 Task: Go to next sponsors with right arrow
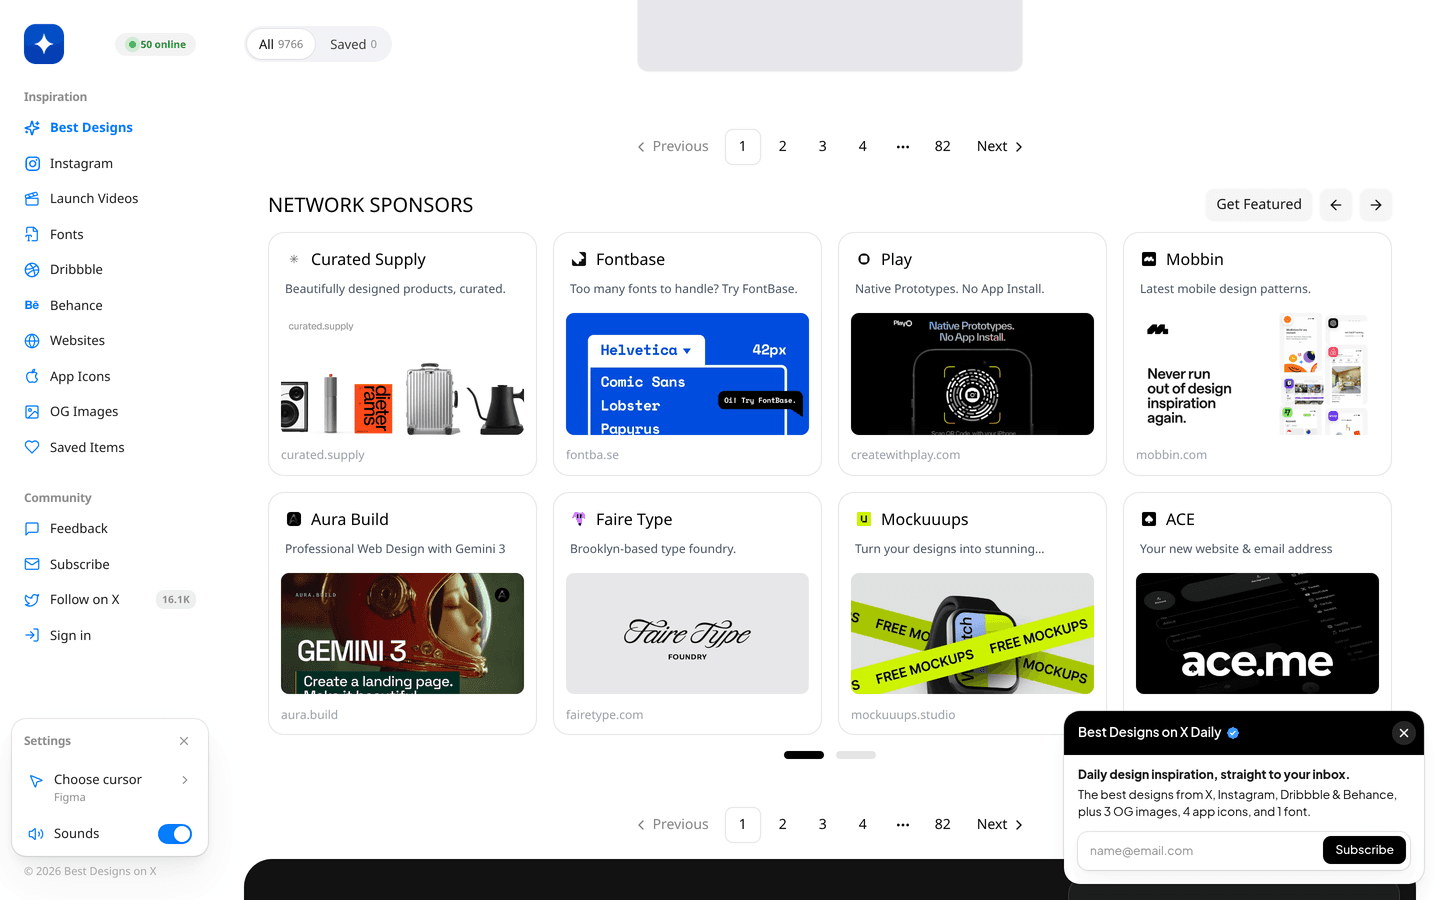tap(1376, 205)
